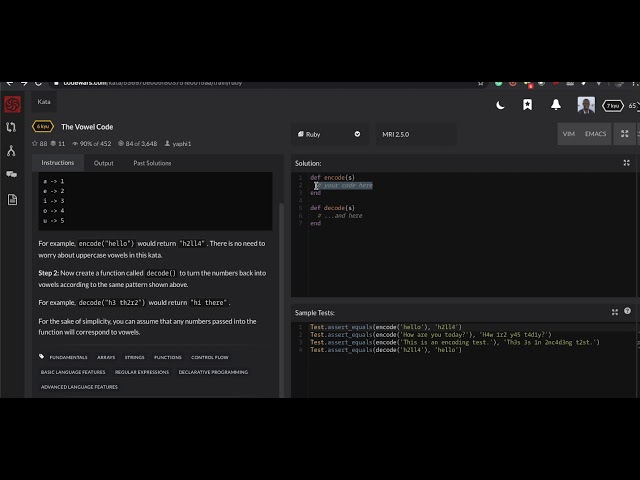This screenshot has width=640, height=480.
Task: Expand the Solution panel
Action: [627, 163]
